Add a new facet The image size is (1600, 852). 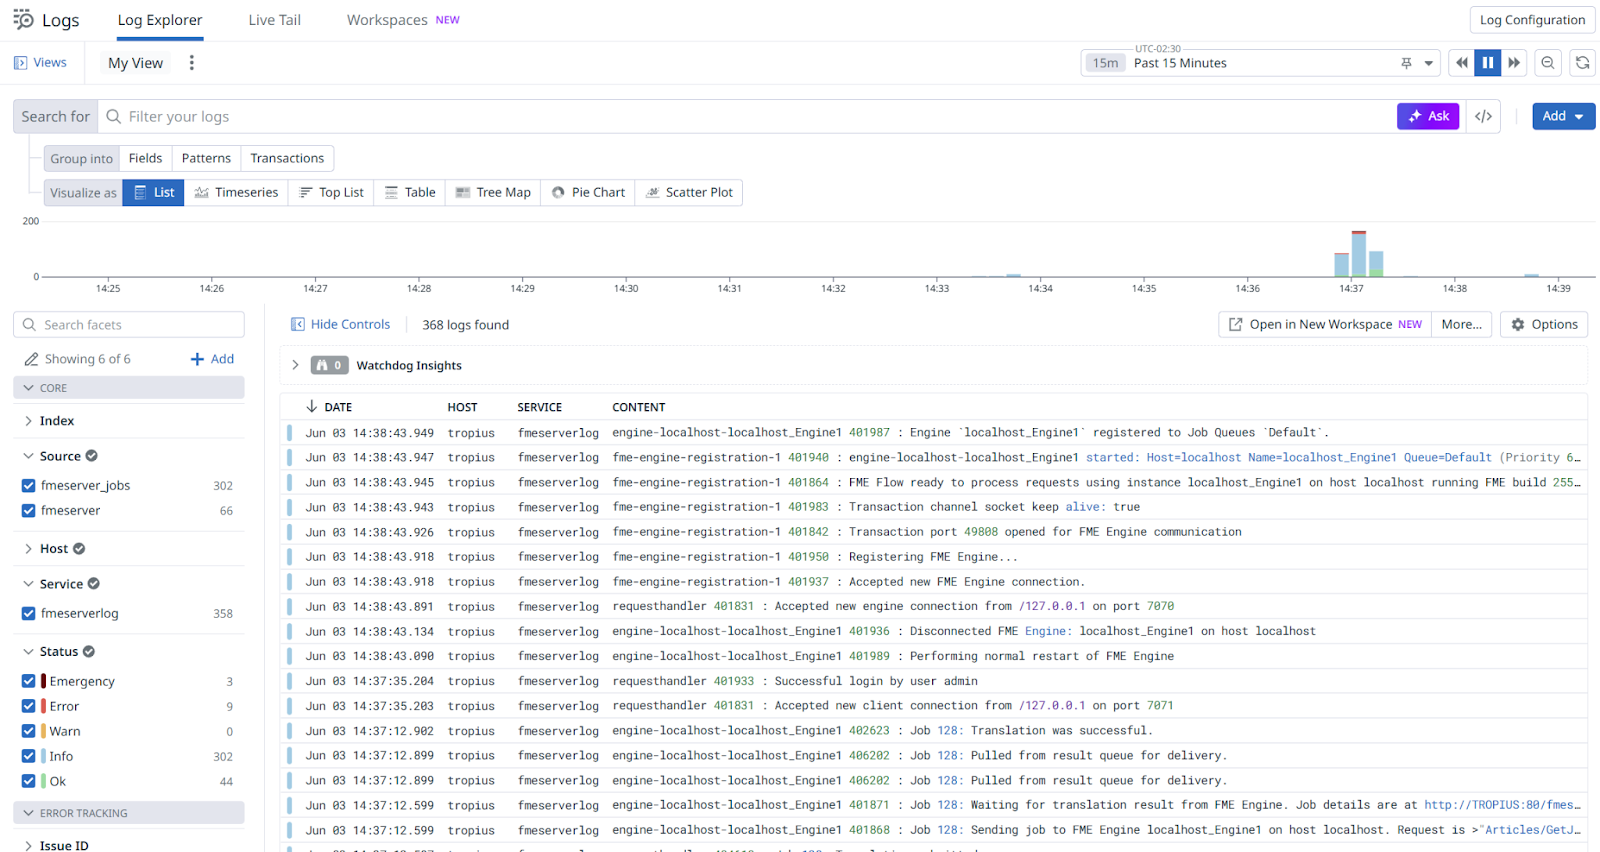[x=212, y=359]
